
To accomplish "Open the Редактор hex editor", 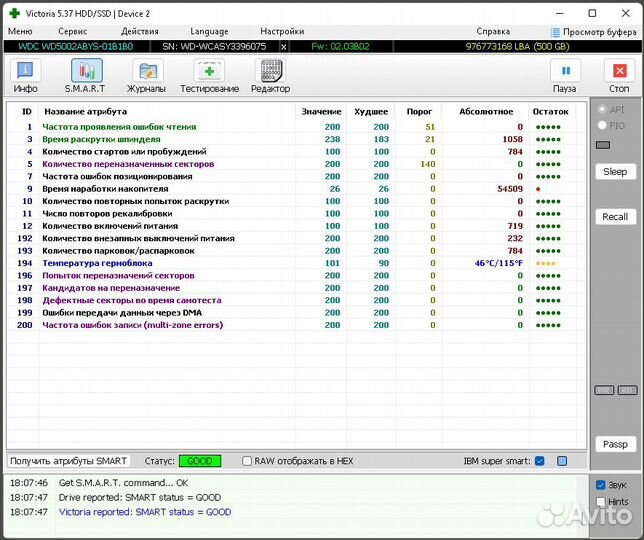I will click(x=270, y=76).
